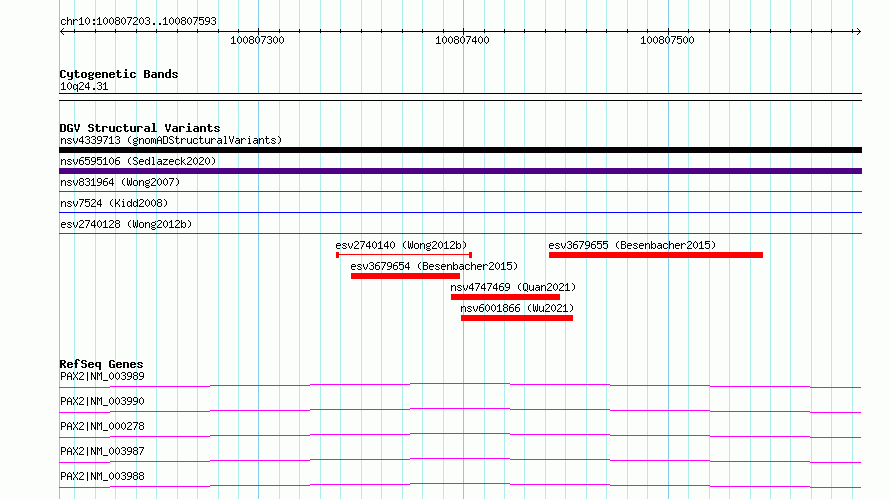Select the red bar under nsv6001866
The width and height of the screenshot is (890, 499).
click(x=517, y=318)
